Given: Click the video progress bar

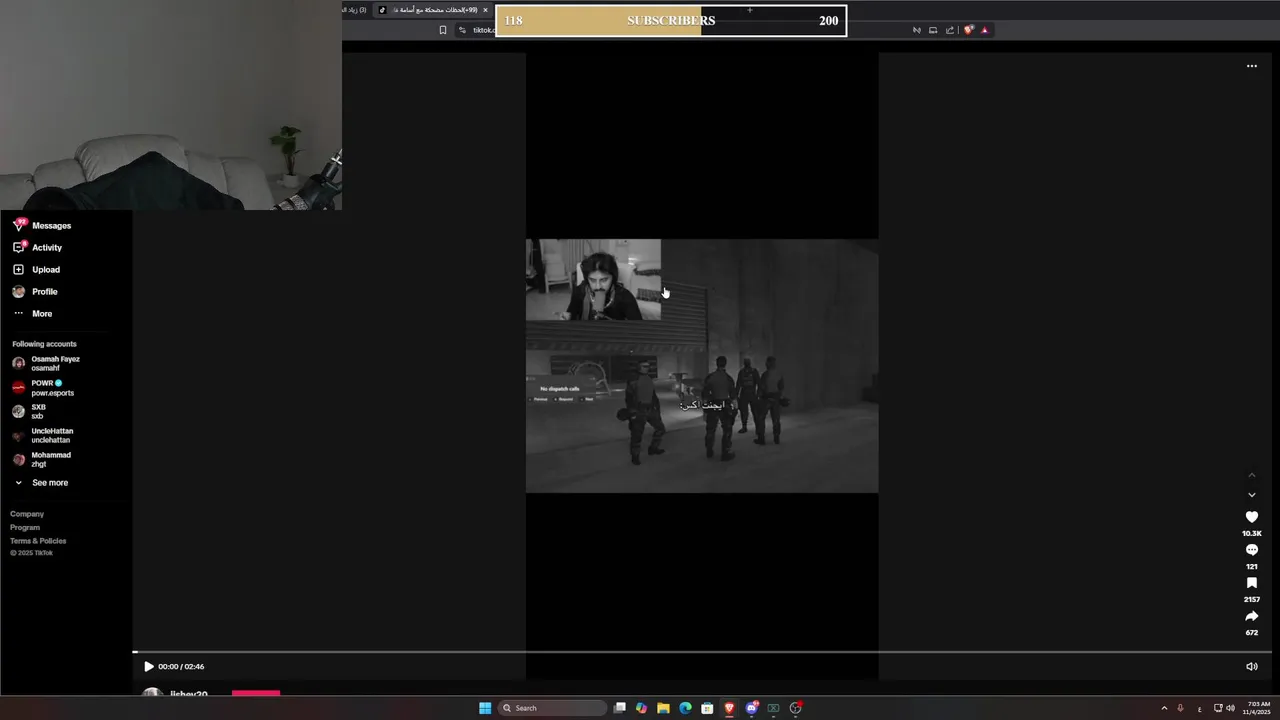Looking at the screenshot, I should [x=702, y=652].
